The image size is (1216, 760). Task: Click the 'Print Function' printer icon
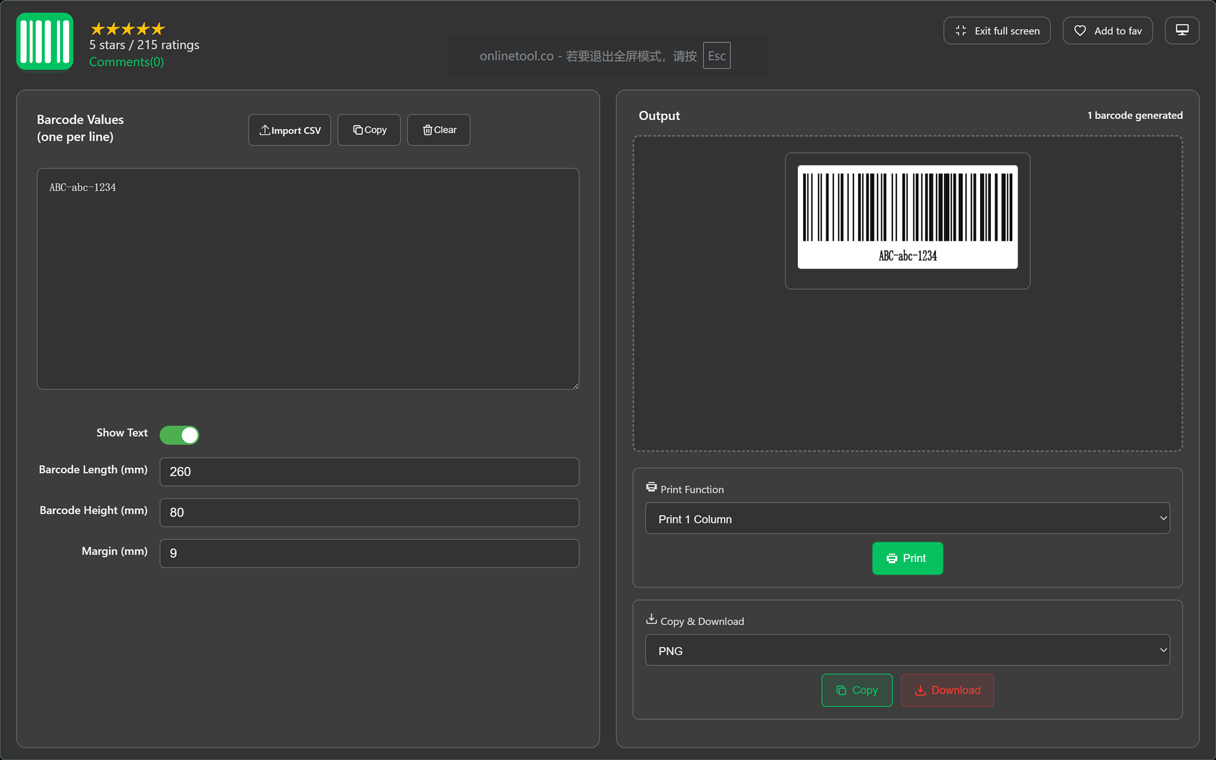pos(652,488)
